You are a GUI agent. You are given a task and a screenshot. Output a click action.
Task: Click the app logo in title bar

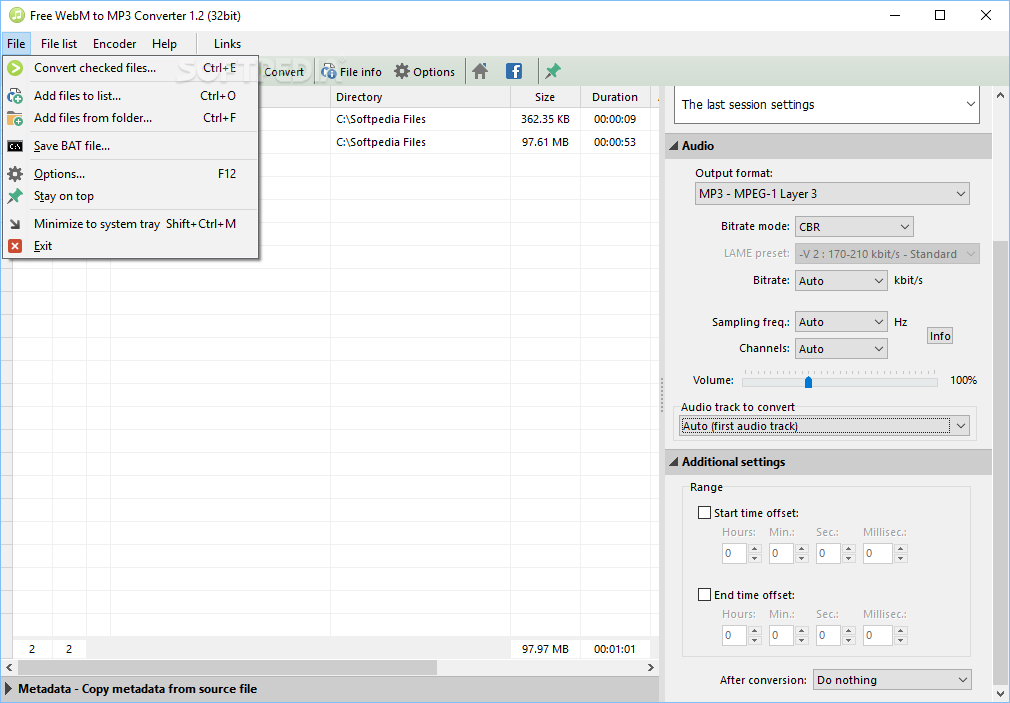click(x=17, y=15)
